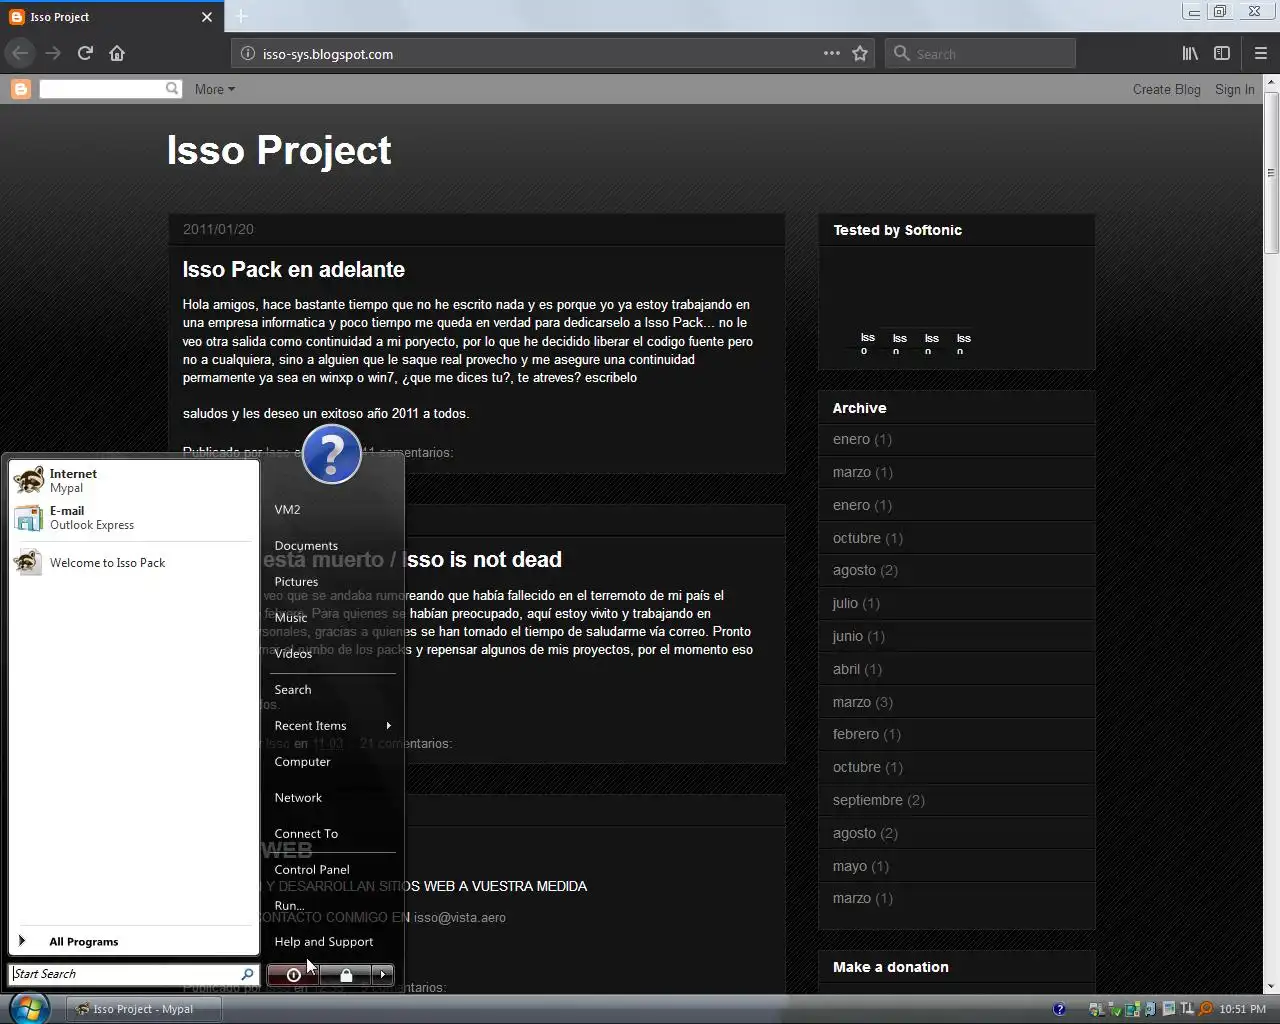This screenshot has height=1024, width=1280.
Task: Launch Internet Mypal from the Start menu
Action: [x=134, y=481]
